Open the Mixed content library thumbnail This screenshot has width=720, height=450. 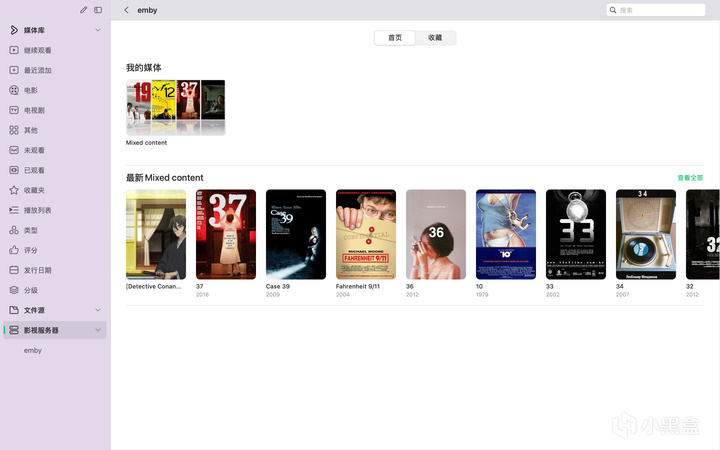(x=175, y=107)
